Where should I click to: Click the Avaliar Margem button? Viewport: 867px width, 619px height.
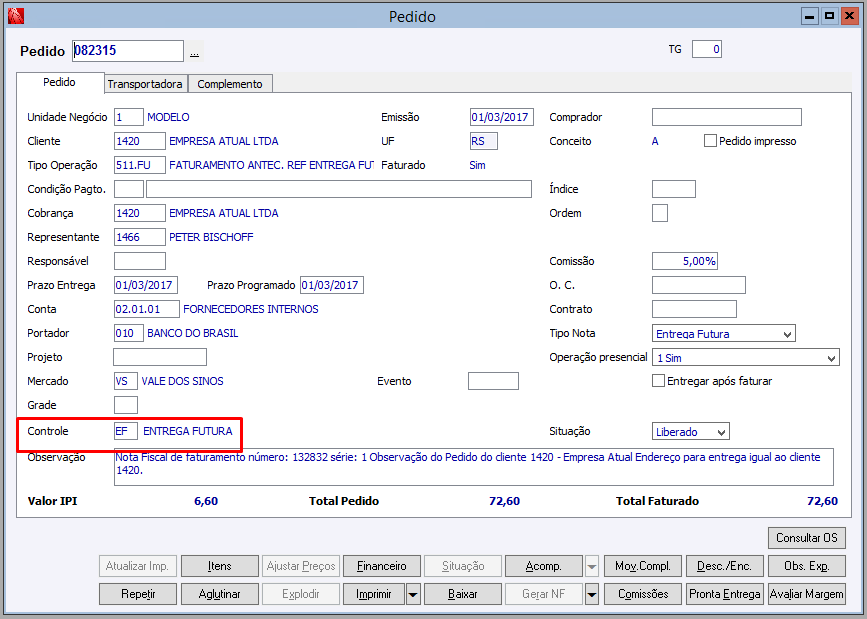806,594
